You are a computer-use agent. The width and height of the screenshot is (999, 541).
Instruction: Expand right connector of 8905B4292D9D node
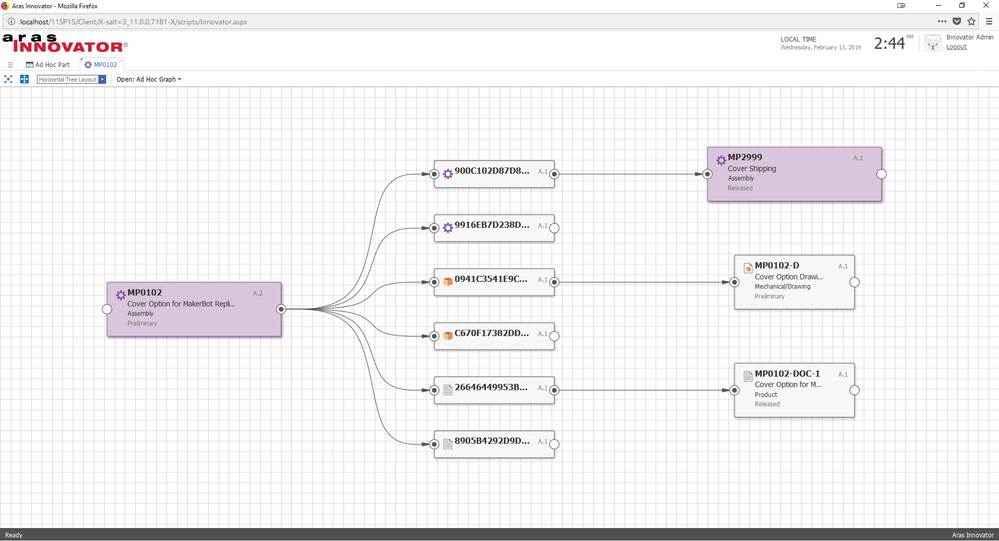click(554, 443)
